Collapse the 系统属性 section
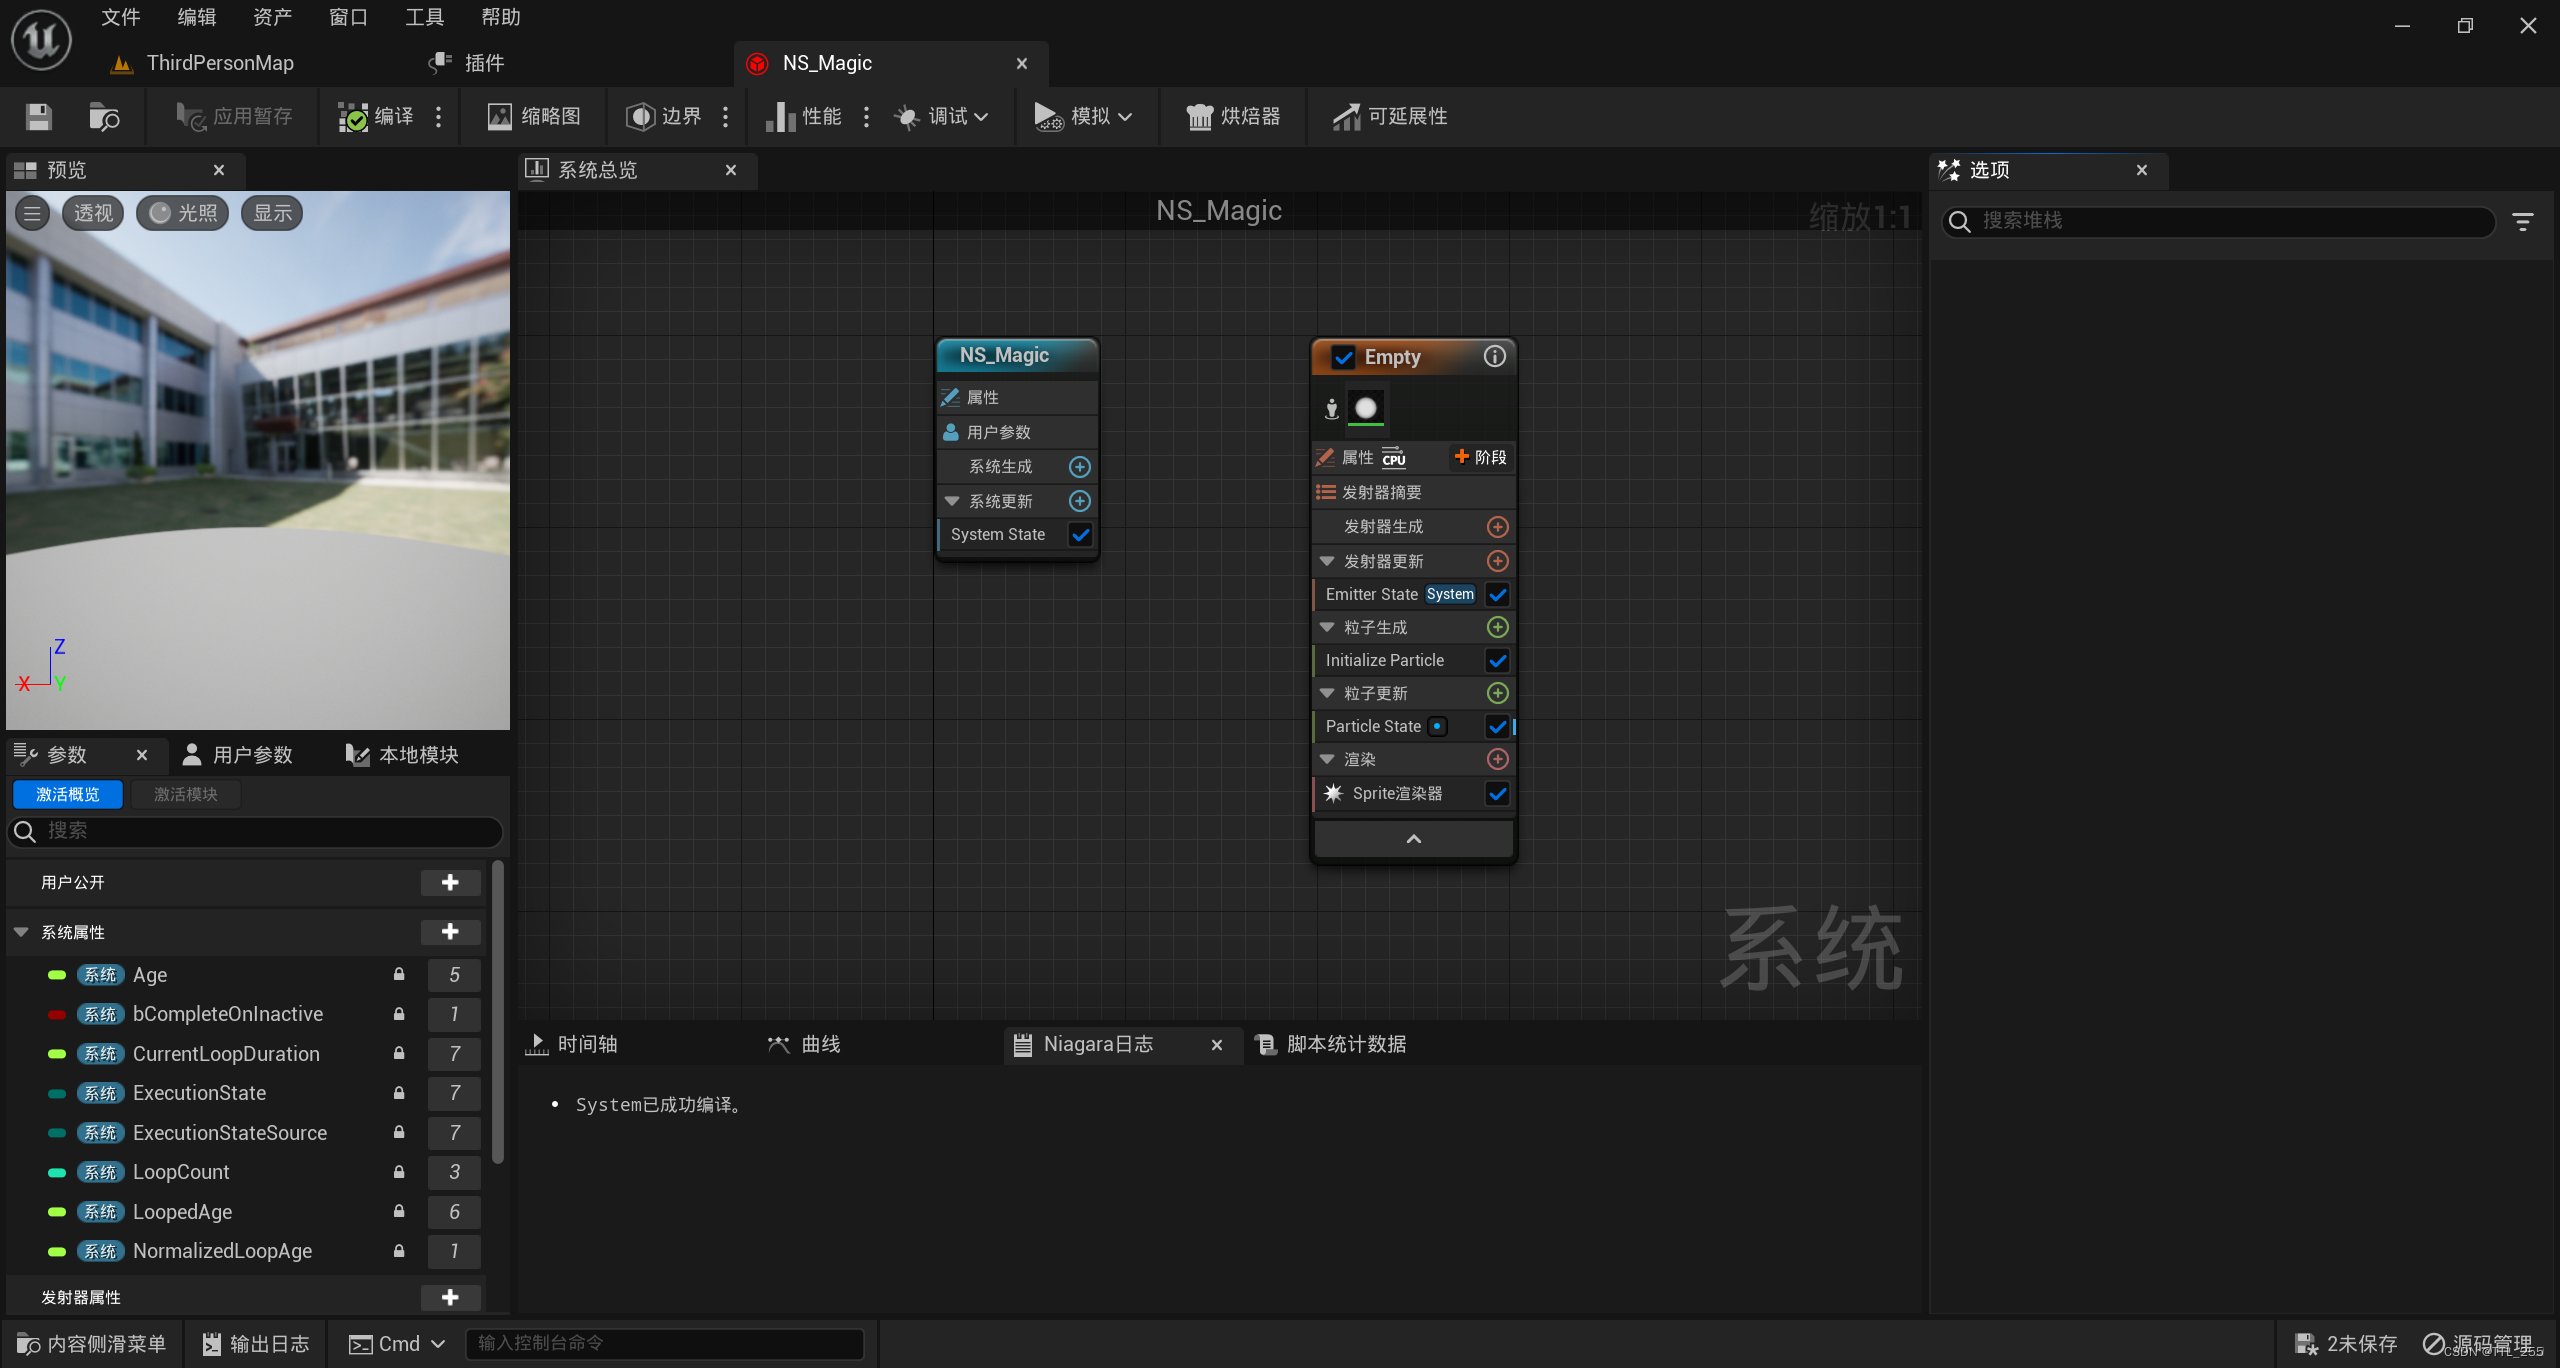2560x1368 pixels. 21,933
